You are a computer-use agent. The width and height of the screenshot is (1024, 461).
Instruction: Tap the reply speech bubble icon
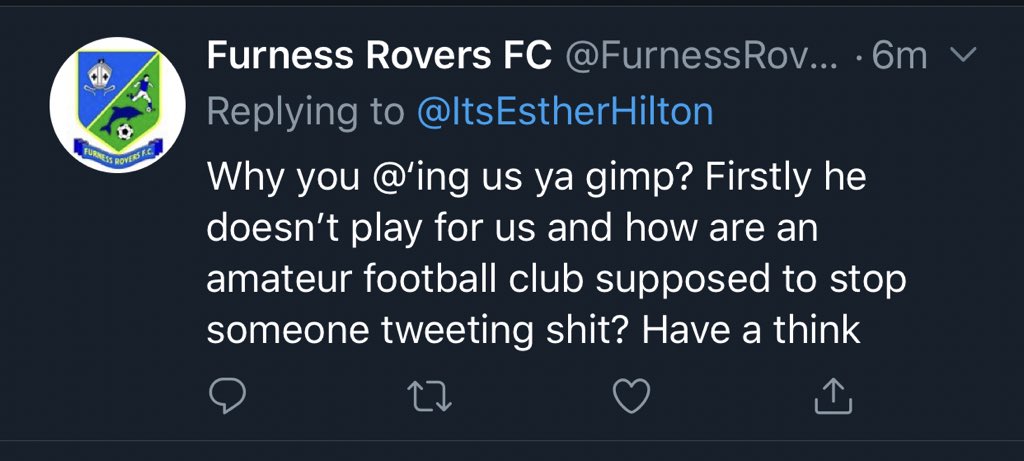[x=227, y=396]
